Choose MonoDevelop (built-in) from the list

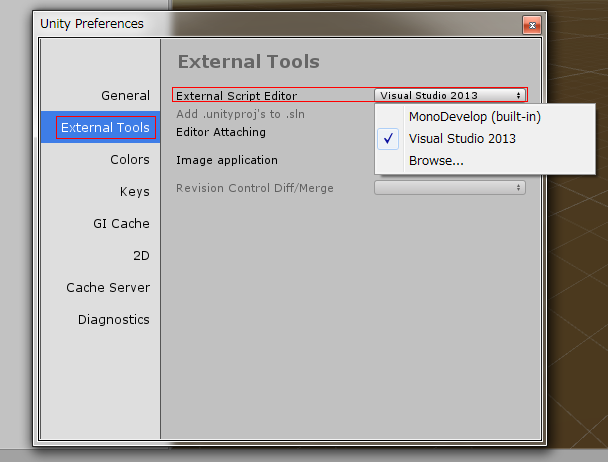pos(485,117)
